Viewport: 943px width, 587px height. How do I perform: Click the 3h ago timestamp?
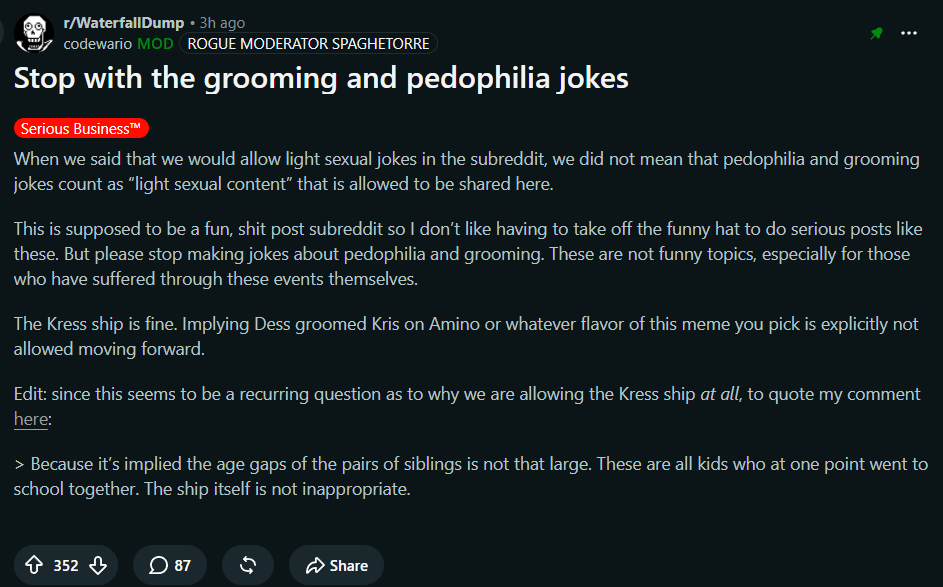pos(223,23)
